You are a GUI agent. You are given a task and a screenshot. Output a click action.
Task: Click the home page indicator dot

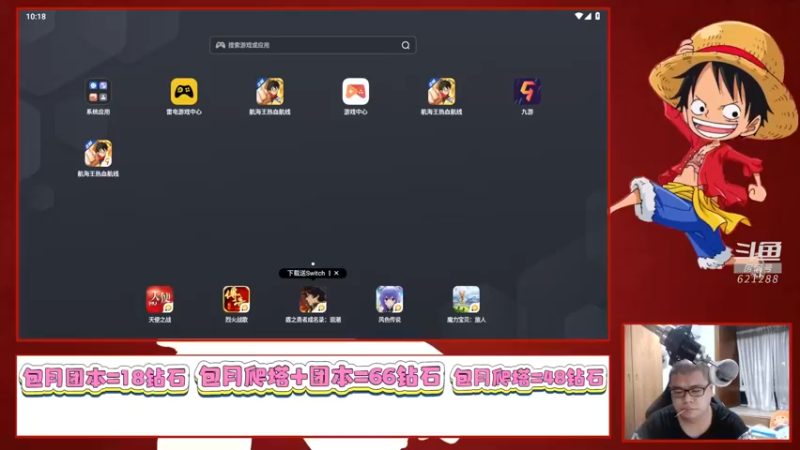click(x=313, y=264)
